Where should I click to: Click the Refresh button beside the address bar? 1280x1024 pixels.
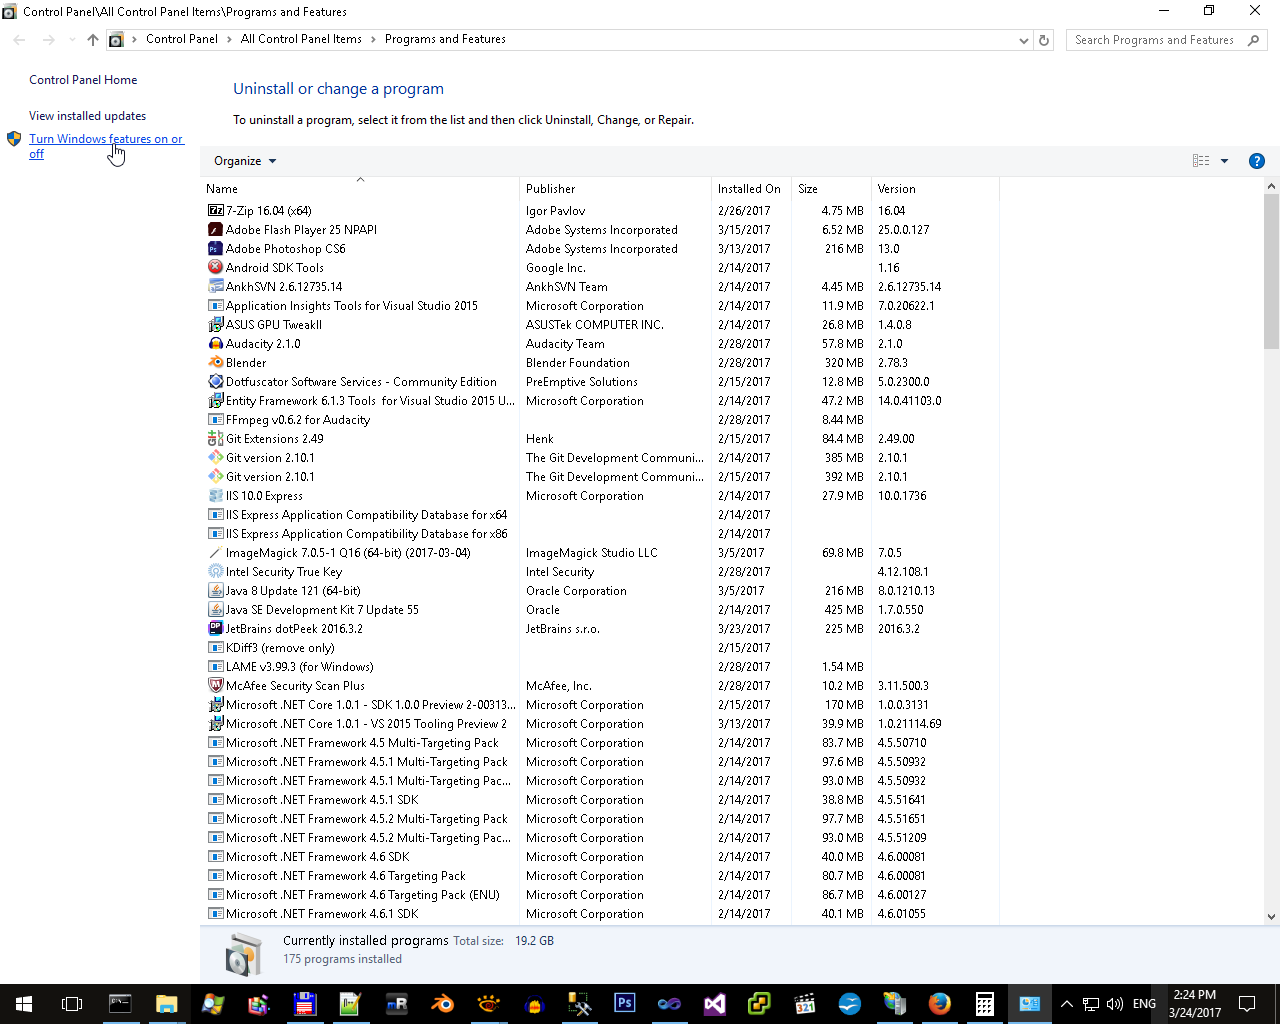[x=1044, y=40]
